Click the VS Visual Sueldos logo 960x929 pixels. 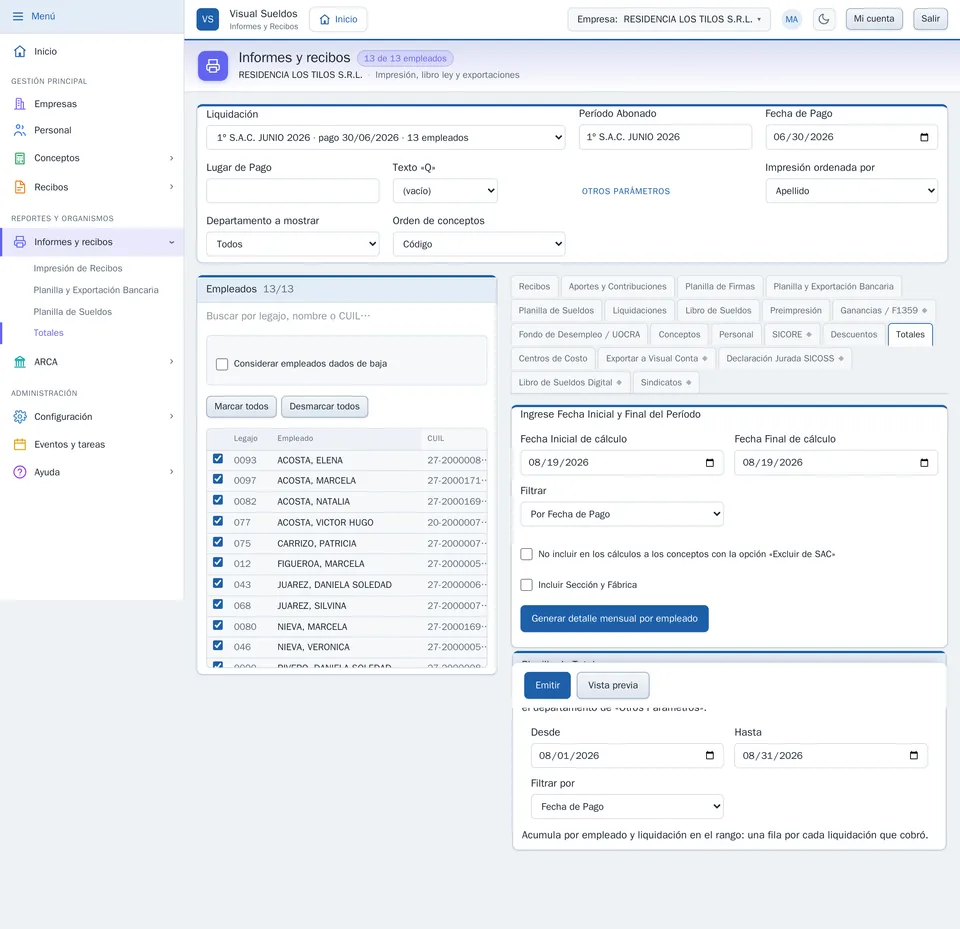click(x=208, y=19)
